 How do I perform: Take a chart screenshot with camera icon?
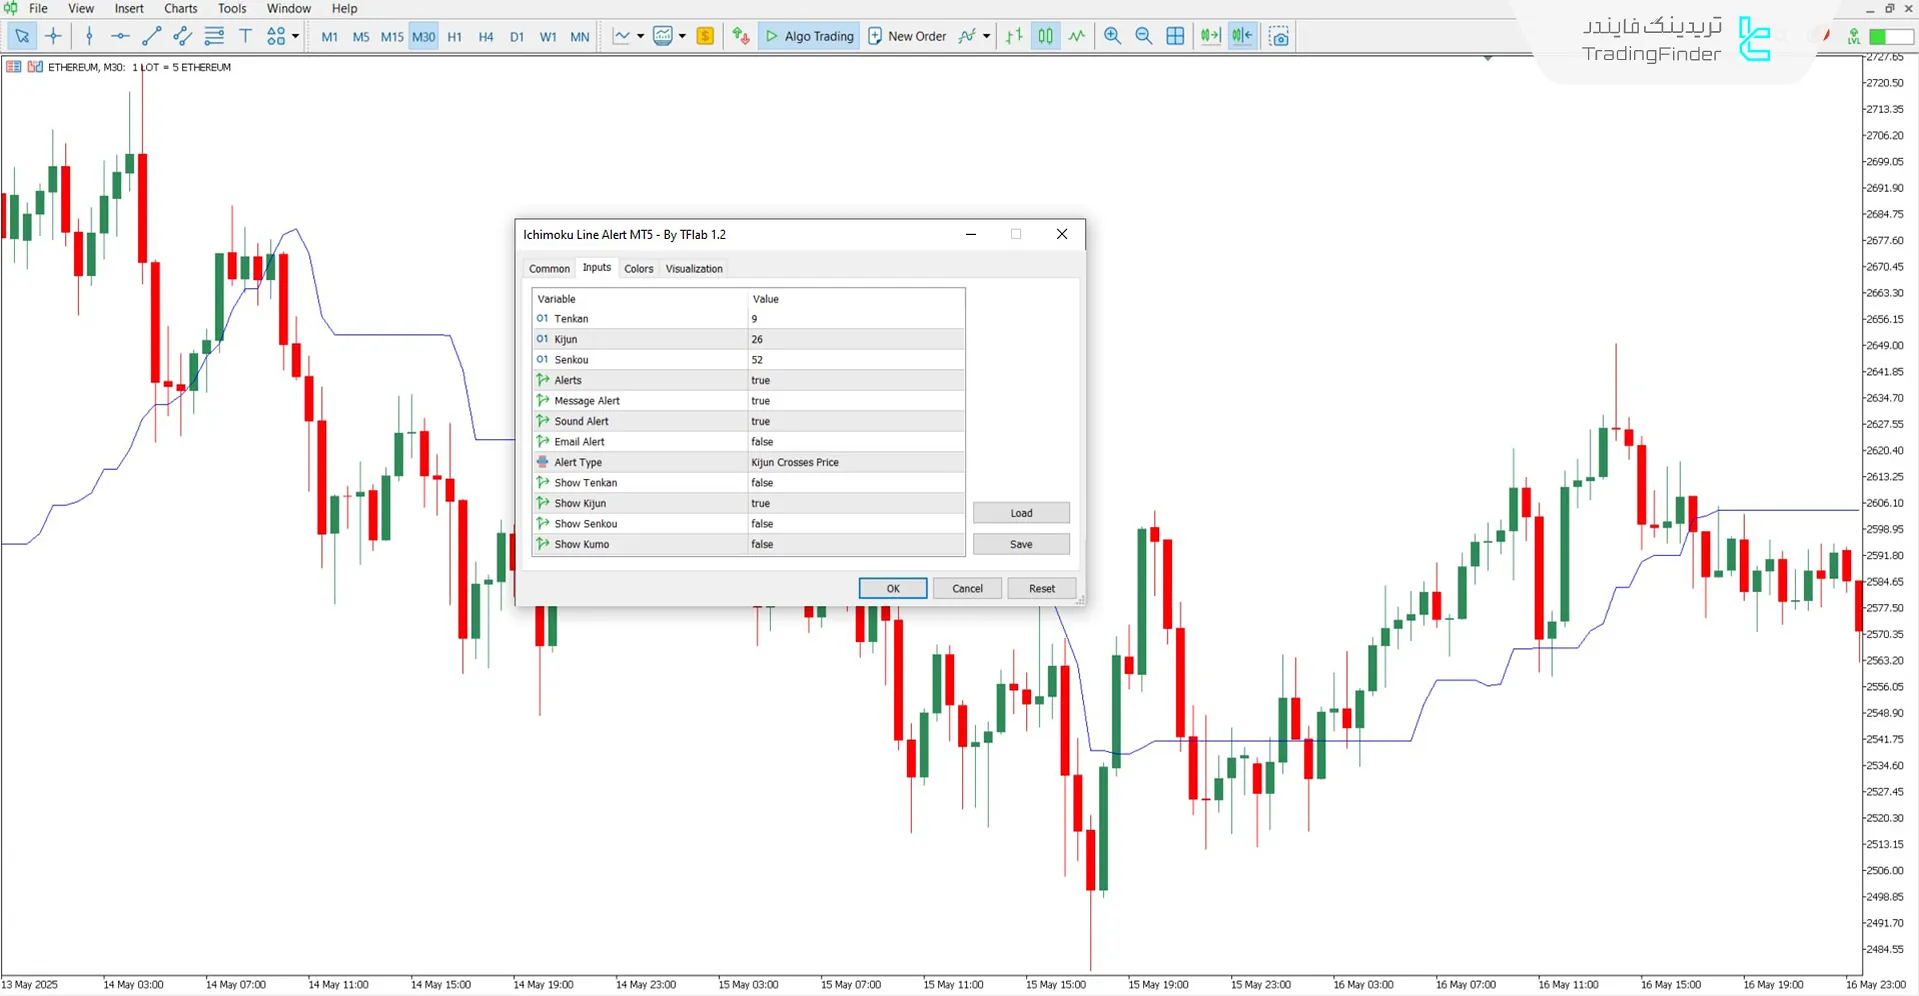[x=1279, y=36]
